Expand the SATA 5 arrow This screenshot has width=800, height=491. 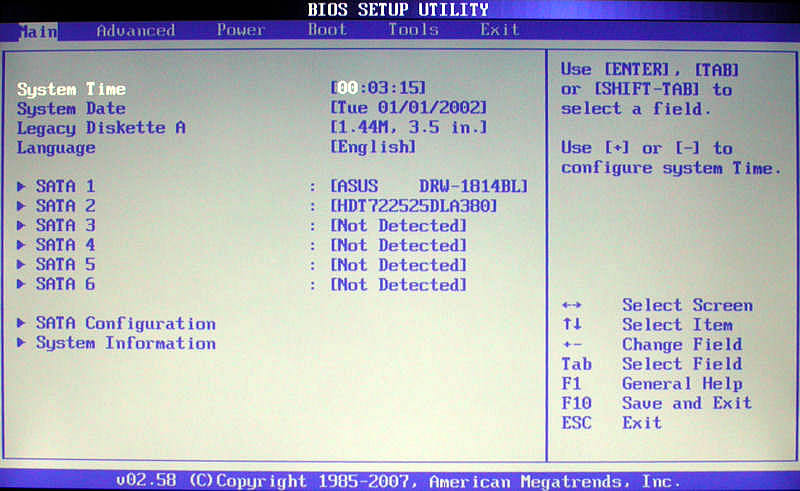click(21, 264)
